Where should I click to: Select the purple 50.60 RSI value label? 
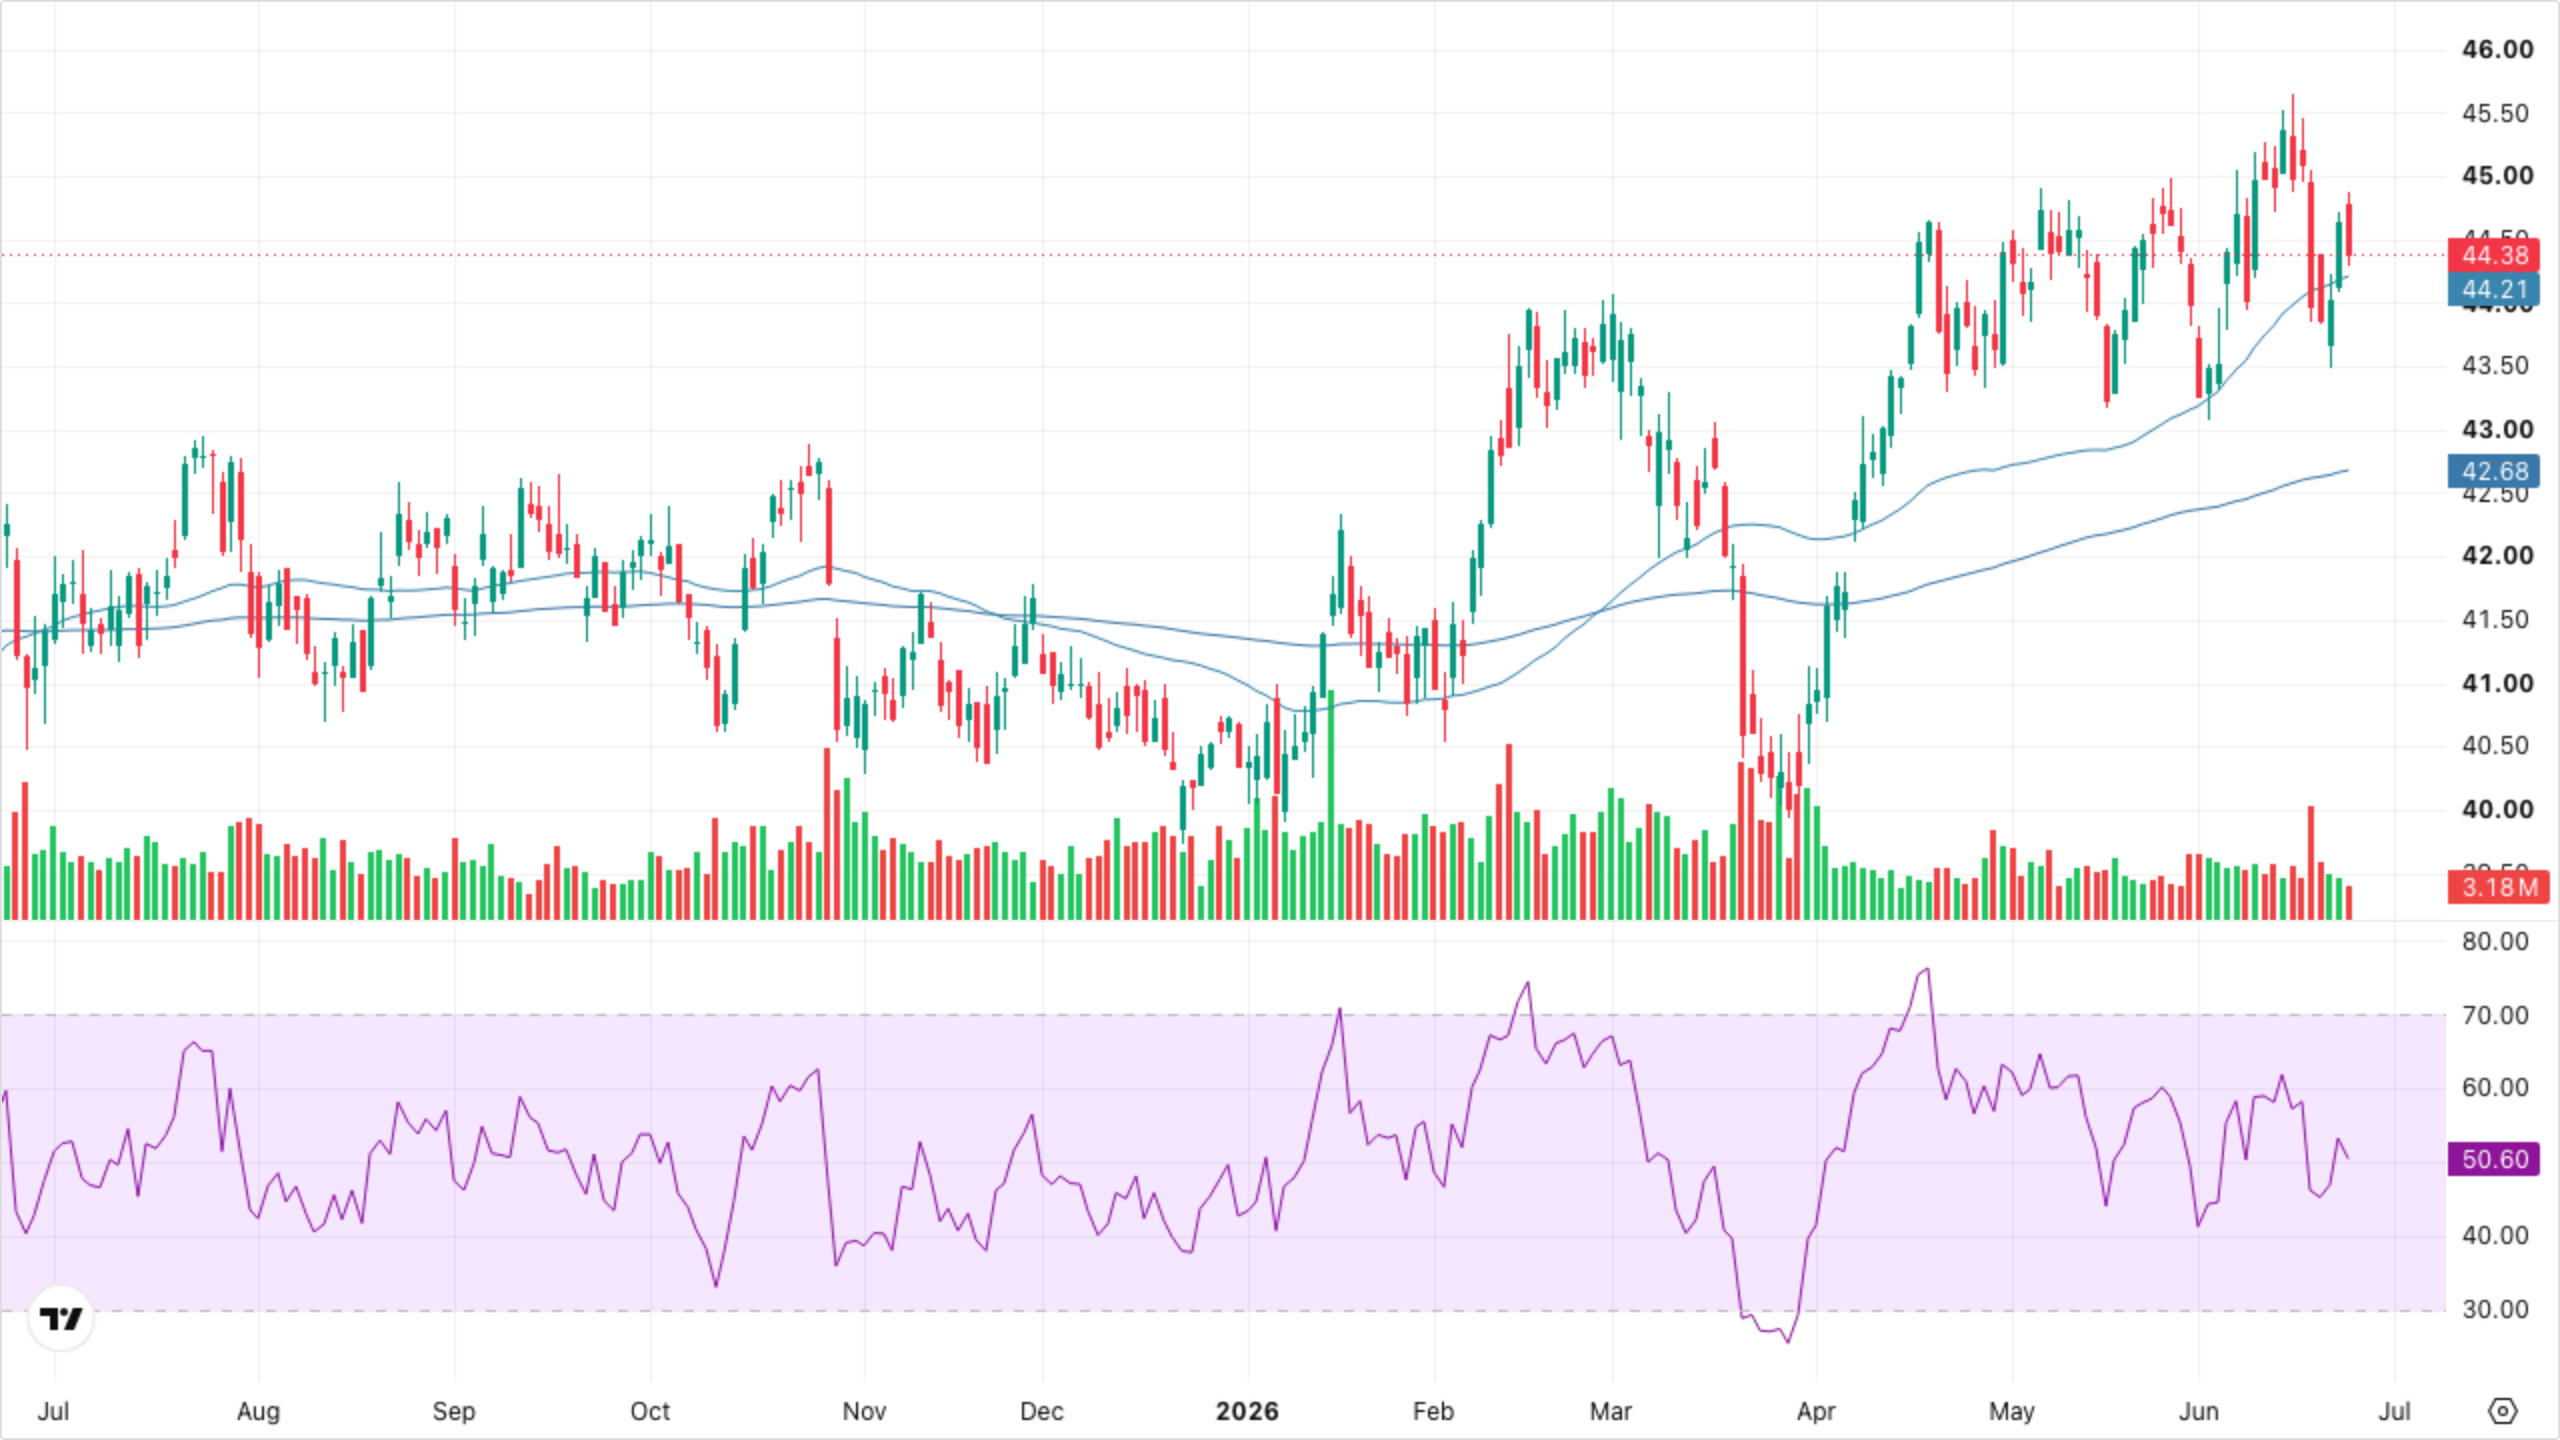(2494, 1159)
